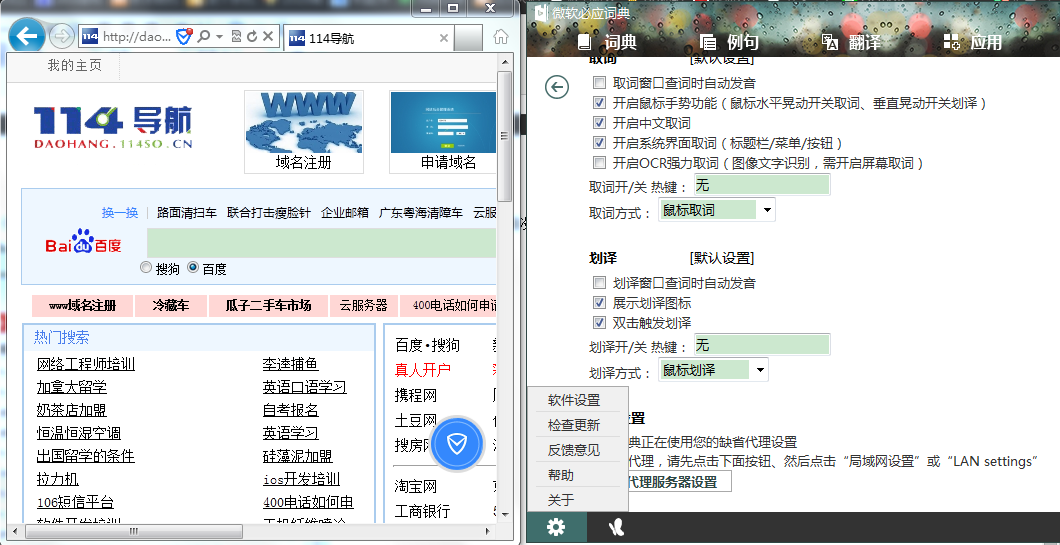Click the shield security icon in address bar

click(x=183, y=37)
